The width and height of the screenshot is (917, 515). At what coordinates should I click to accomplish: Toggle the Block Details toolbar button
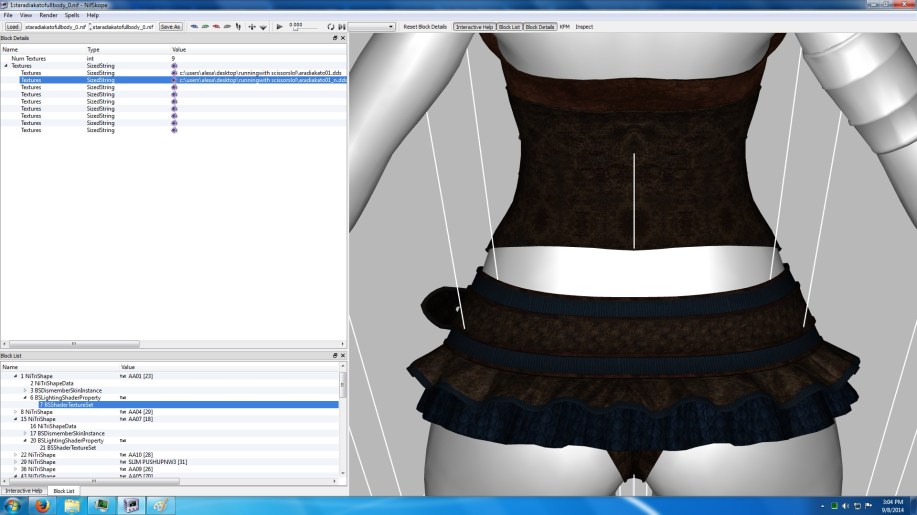click(540, 26)
